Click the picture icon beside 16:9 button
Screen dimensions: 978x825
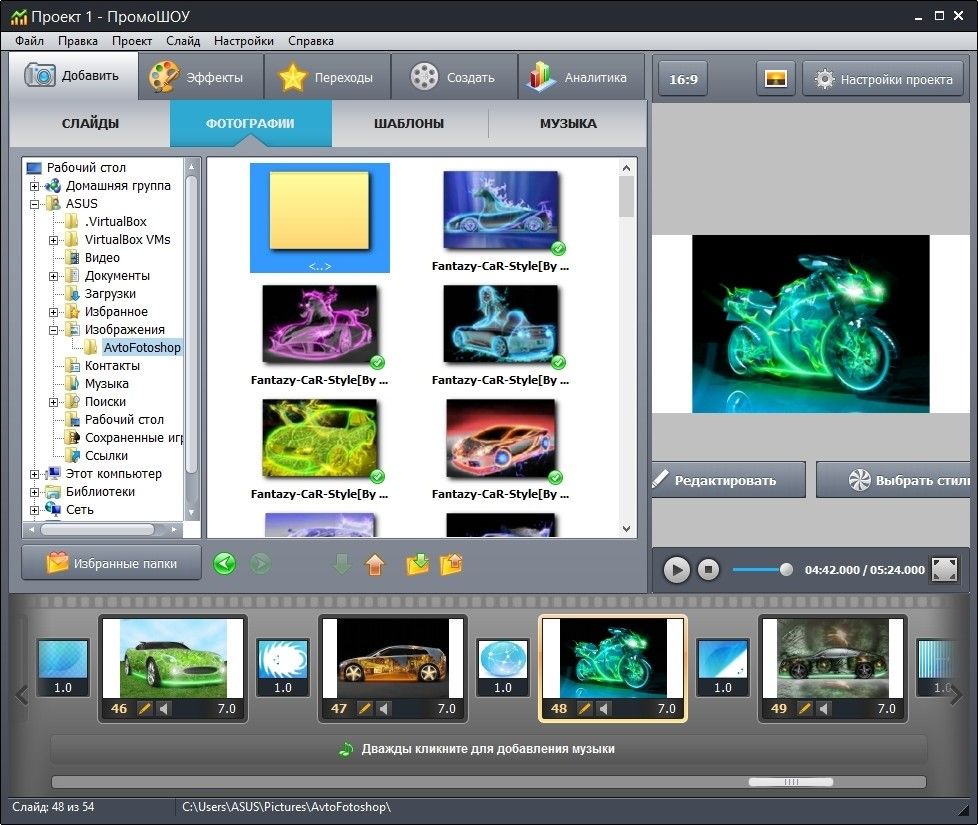775,79
